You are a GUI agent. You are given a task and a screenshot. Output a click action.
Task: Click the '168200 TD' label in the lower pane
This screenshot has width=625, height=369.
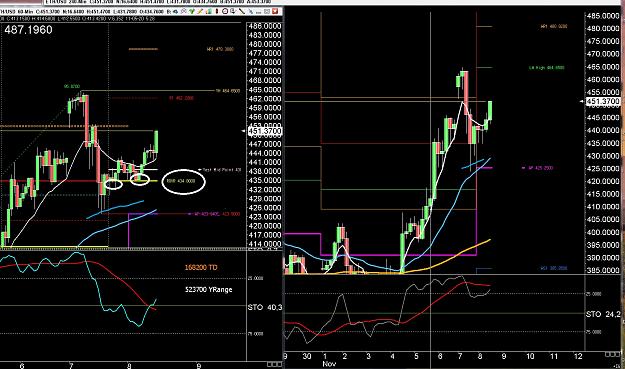[x=201, y=267]
